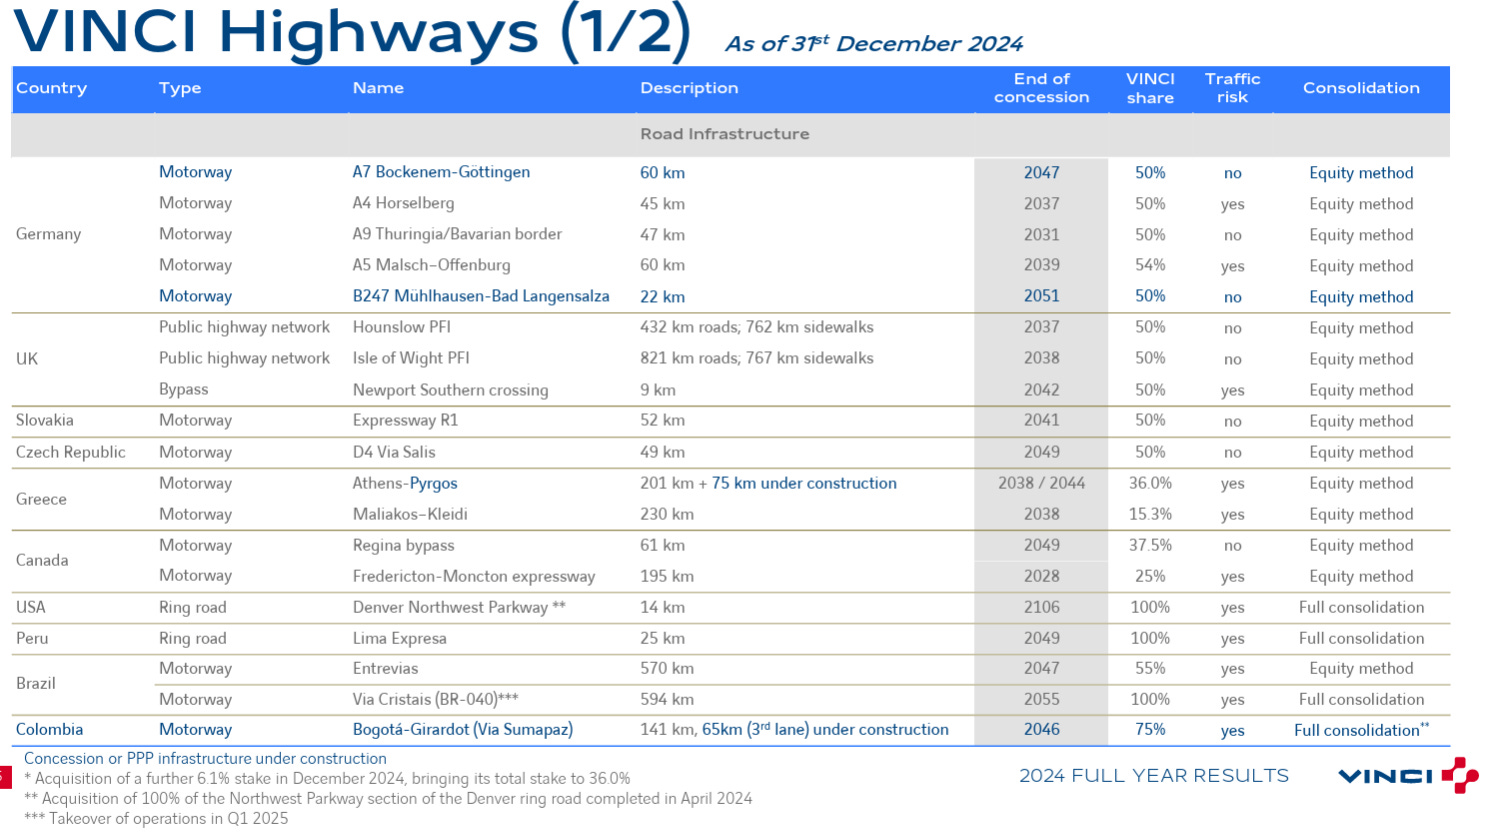1491x839 pixels.
Task: Click the 'Germany' country cell
Action: pos(48,234)
